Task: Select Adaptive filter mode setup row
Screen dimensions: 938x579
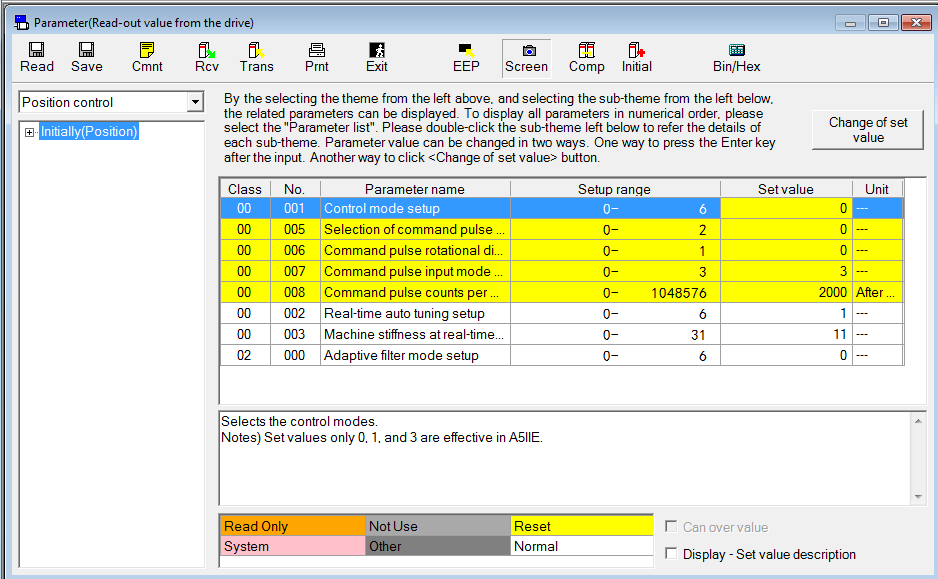Action: coord(562,355)
